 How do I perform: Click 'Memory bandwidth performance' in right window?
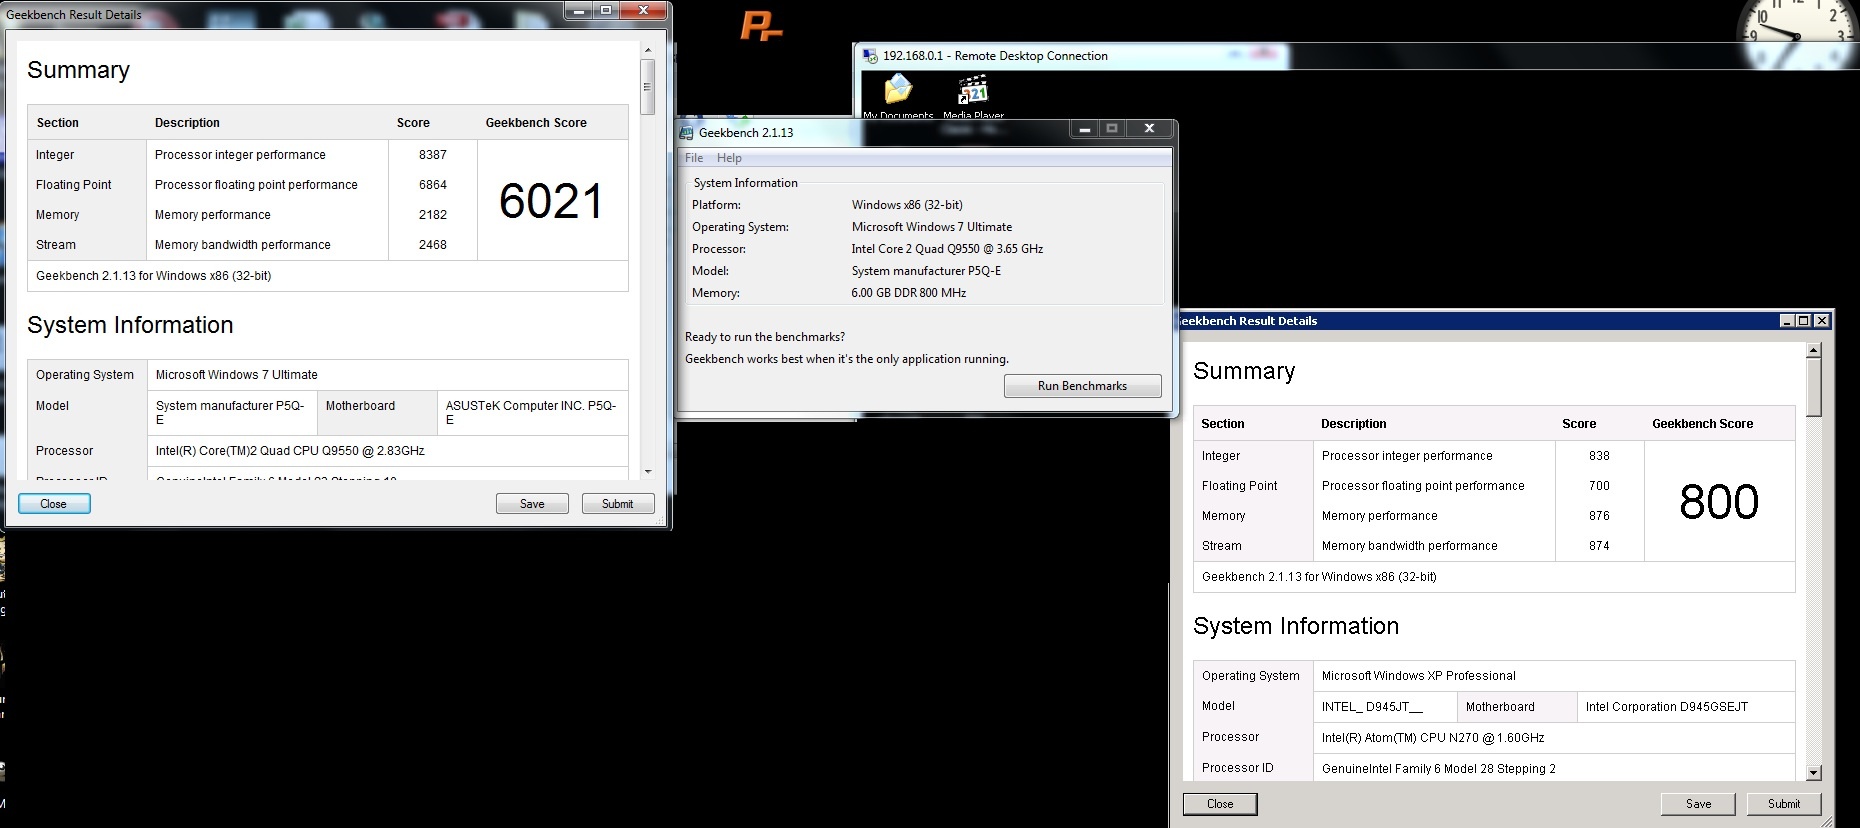click(x=1410, y=546)
